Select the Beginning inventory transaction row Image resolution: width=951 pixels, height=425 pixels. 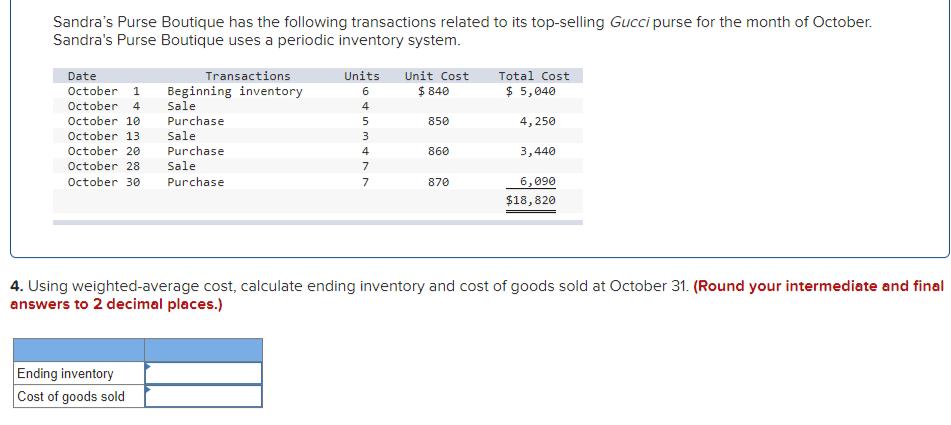click(x=234, y=91)
